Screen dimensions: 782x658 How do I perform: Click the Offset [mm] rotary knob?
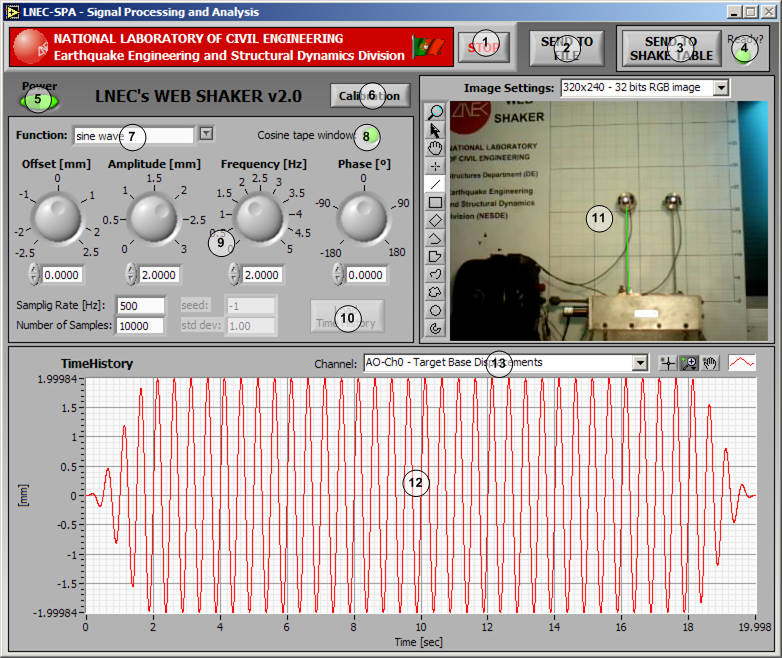pos(57,218)
